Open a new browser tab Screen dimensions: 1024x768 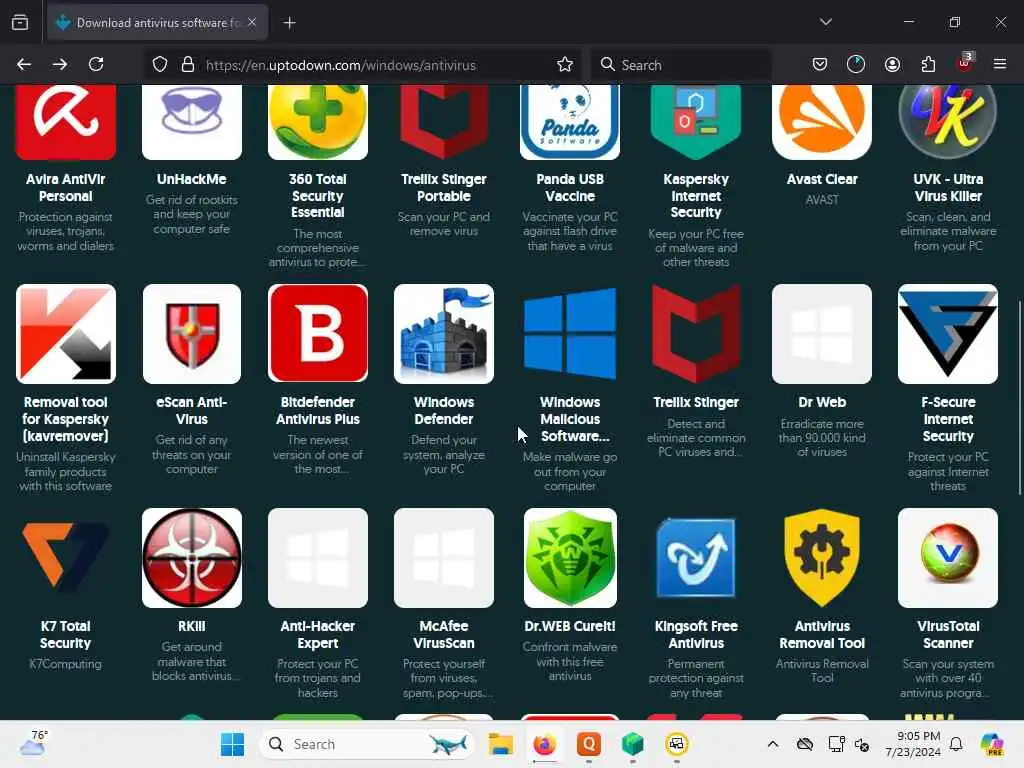coord(289,23)
